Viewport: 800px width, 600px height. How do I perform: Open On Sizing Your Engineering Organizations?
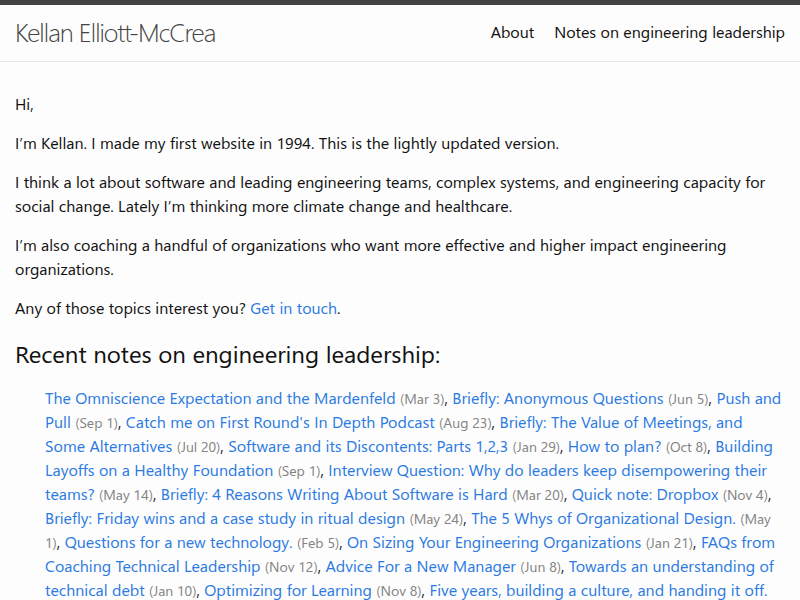pyautogui.click(x=494, y=542)
